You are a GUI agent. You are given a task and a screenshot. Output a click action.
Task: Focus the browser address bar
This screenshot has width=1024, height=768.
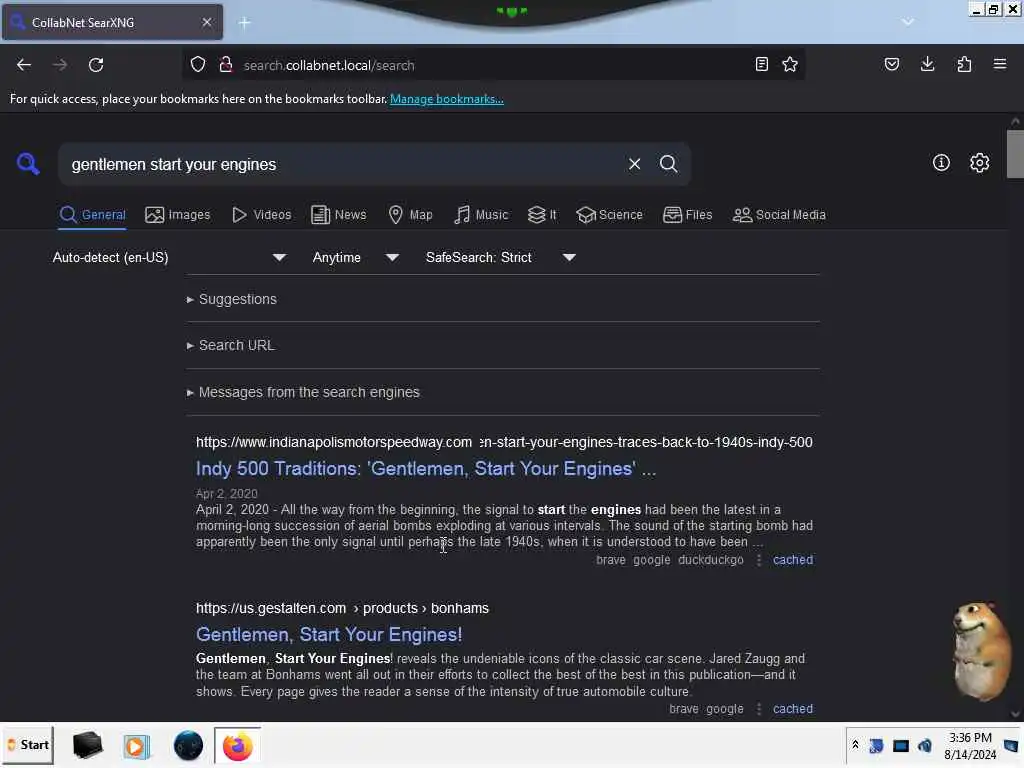493,65
